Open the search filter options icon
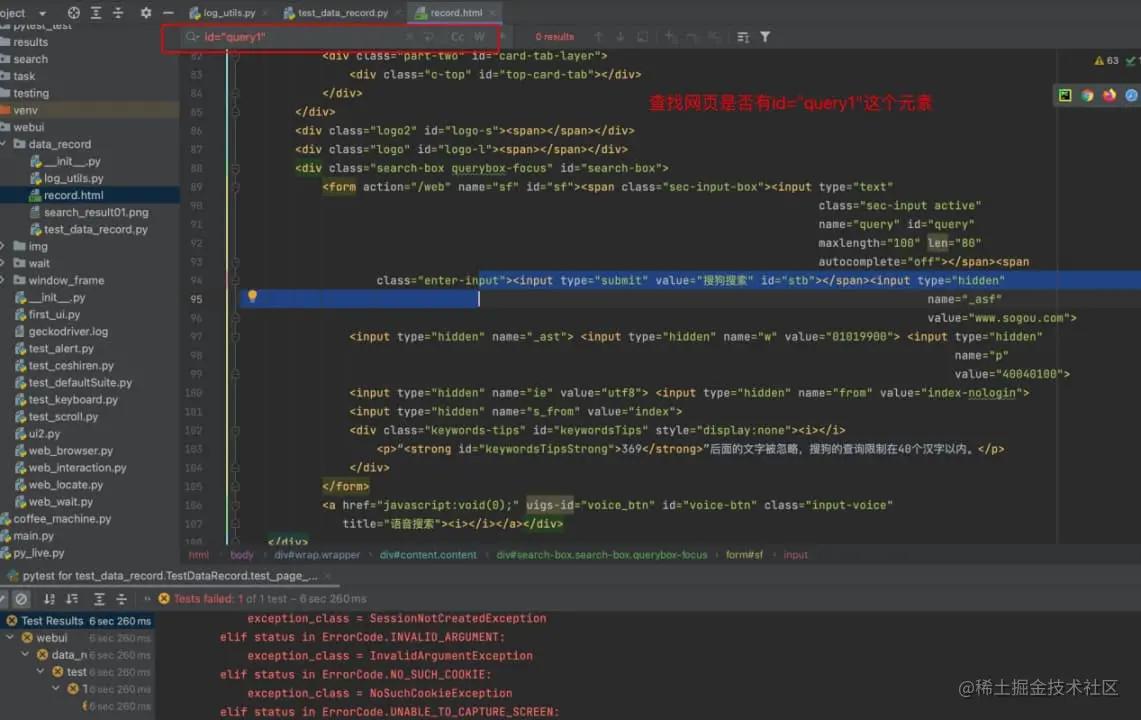This screenshot has width=1141, height=720. (766, 37)
